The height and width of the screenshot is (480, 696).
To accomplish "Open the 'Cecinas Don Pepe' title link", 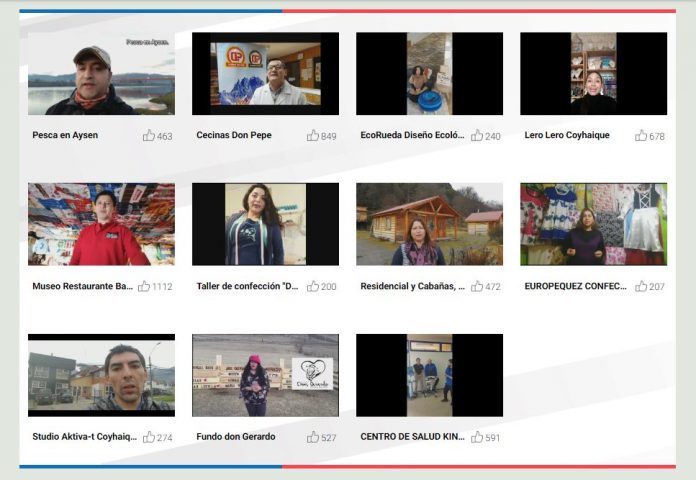I will [234, 135].
